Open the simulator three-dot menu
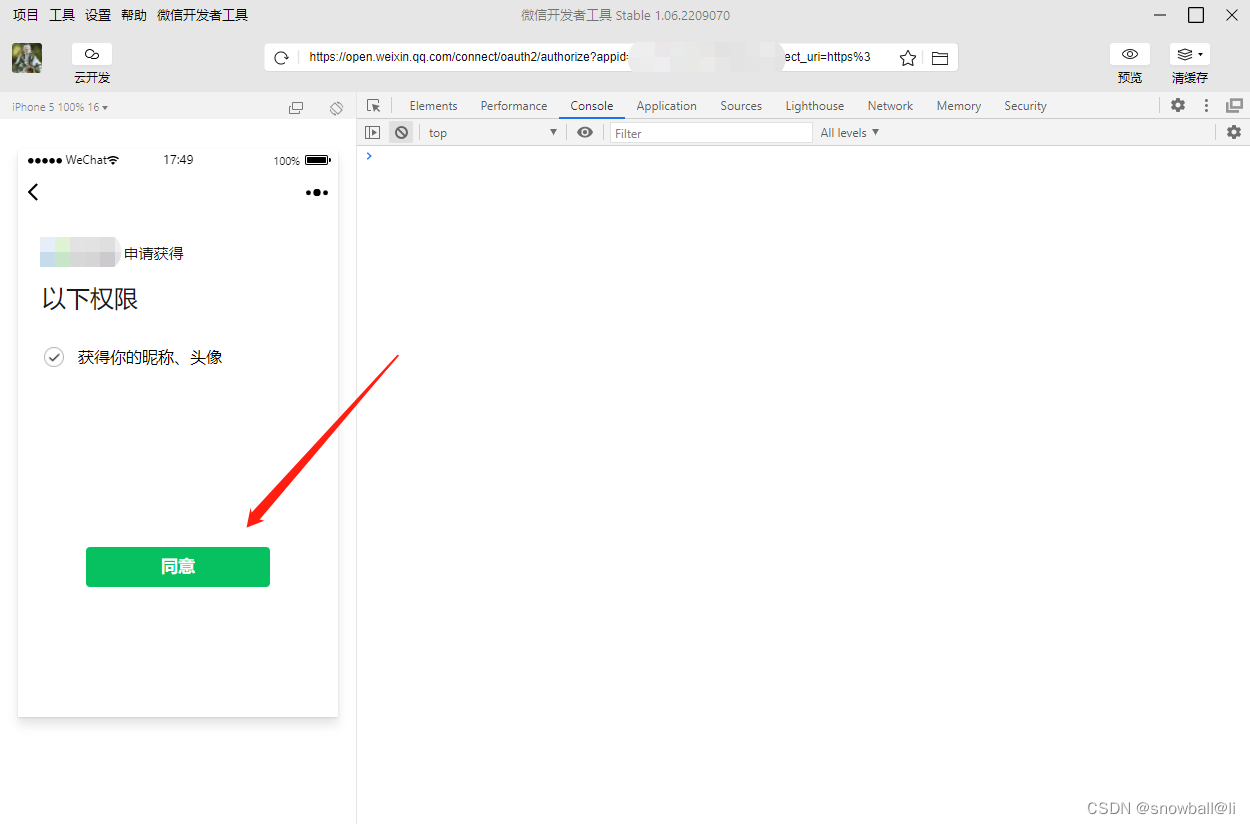 pyautogui.click(x=317, y=192)
